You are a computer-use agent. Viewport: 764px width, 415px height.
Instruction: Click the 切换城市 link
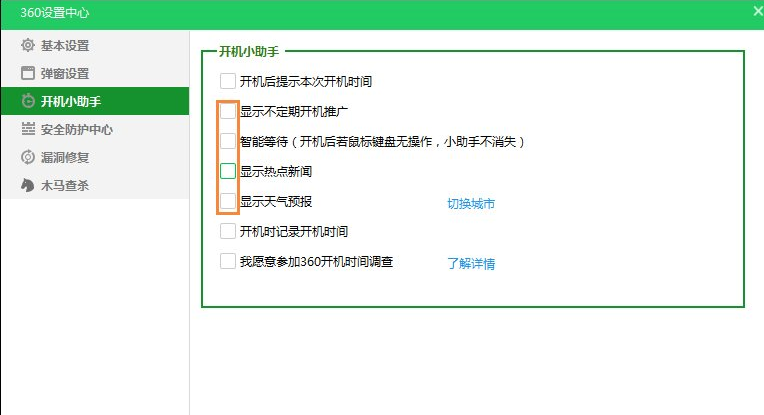(x=471, y=204)
